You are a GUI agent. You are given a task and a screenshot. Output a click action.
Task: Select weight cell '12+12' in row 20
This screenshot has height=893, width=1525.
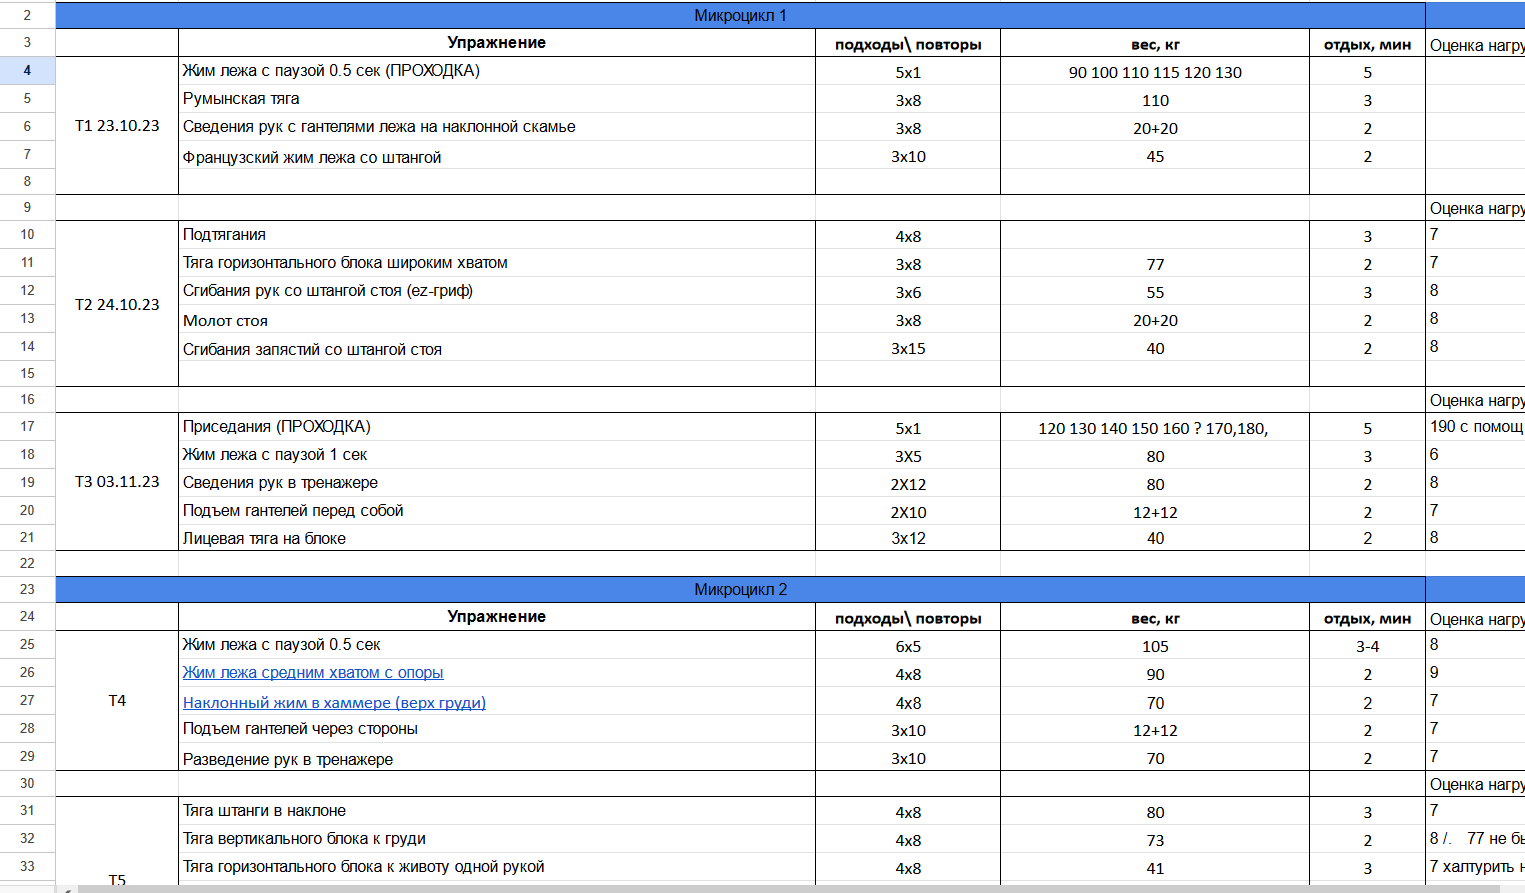tap(1155, 512)
